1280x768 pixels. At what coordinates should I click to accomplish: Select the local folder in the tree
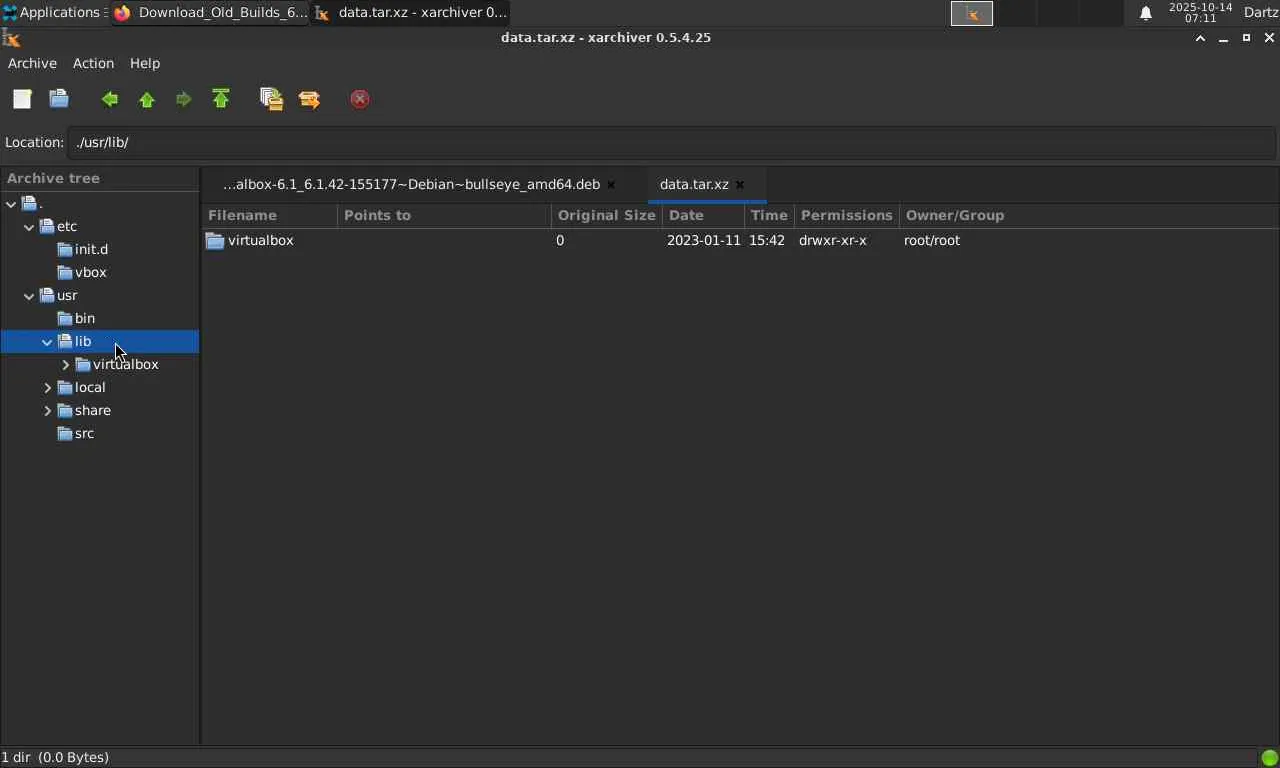click(90, 388)
